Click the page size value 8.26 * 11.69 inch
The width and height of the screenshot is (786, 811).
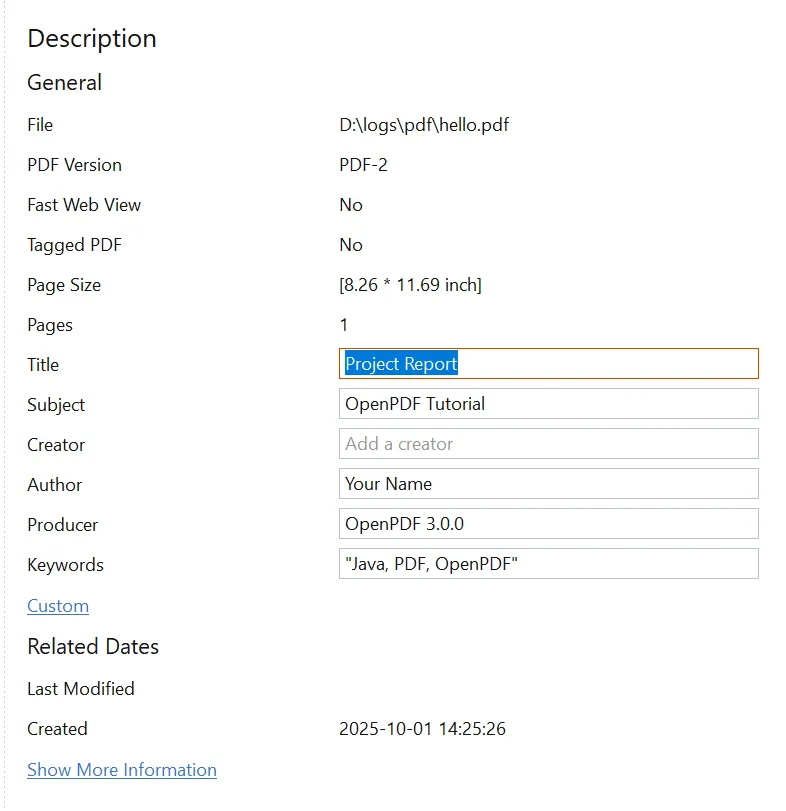pyautogui.click(x=410, y=285)
